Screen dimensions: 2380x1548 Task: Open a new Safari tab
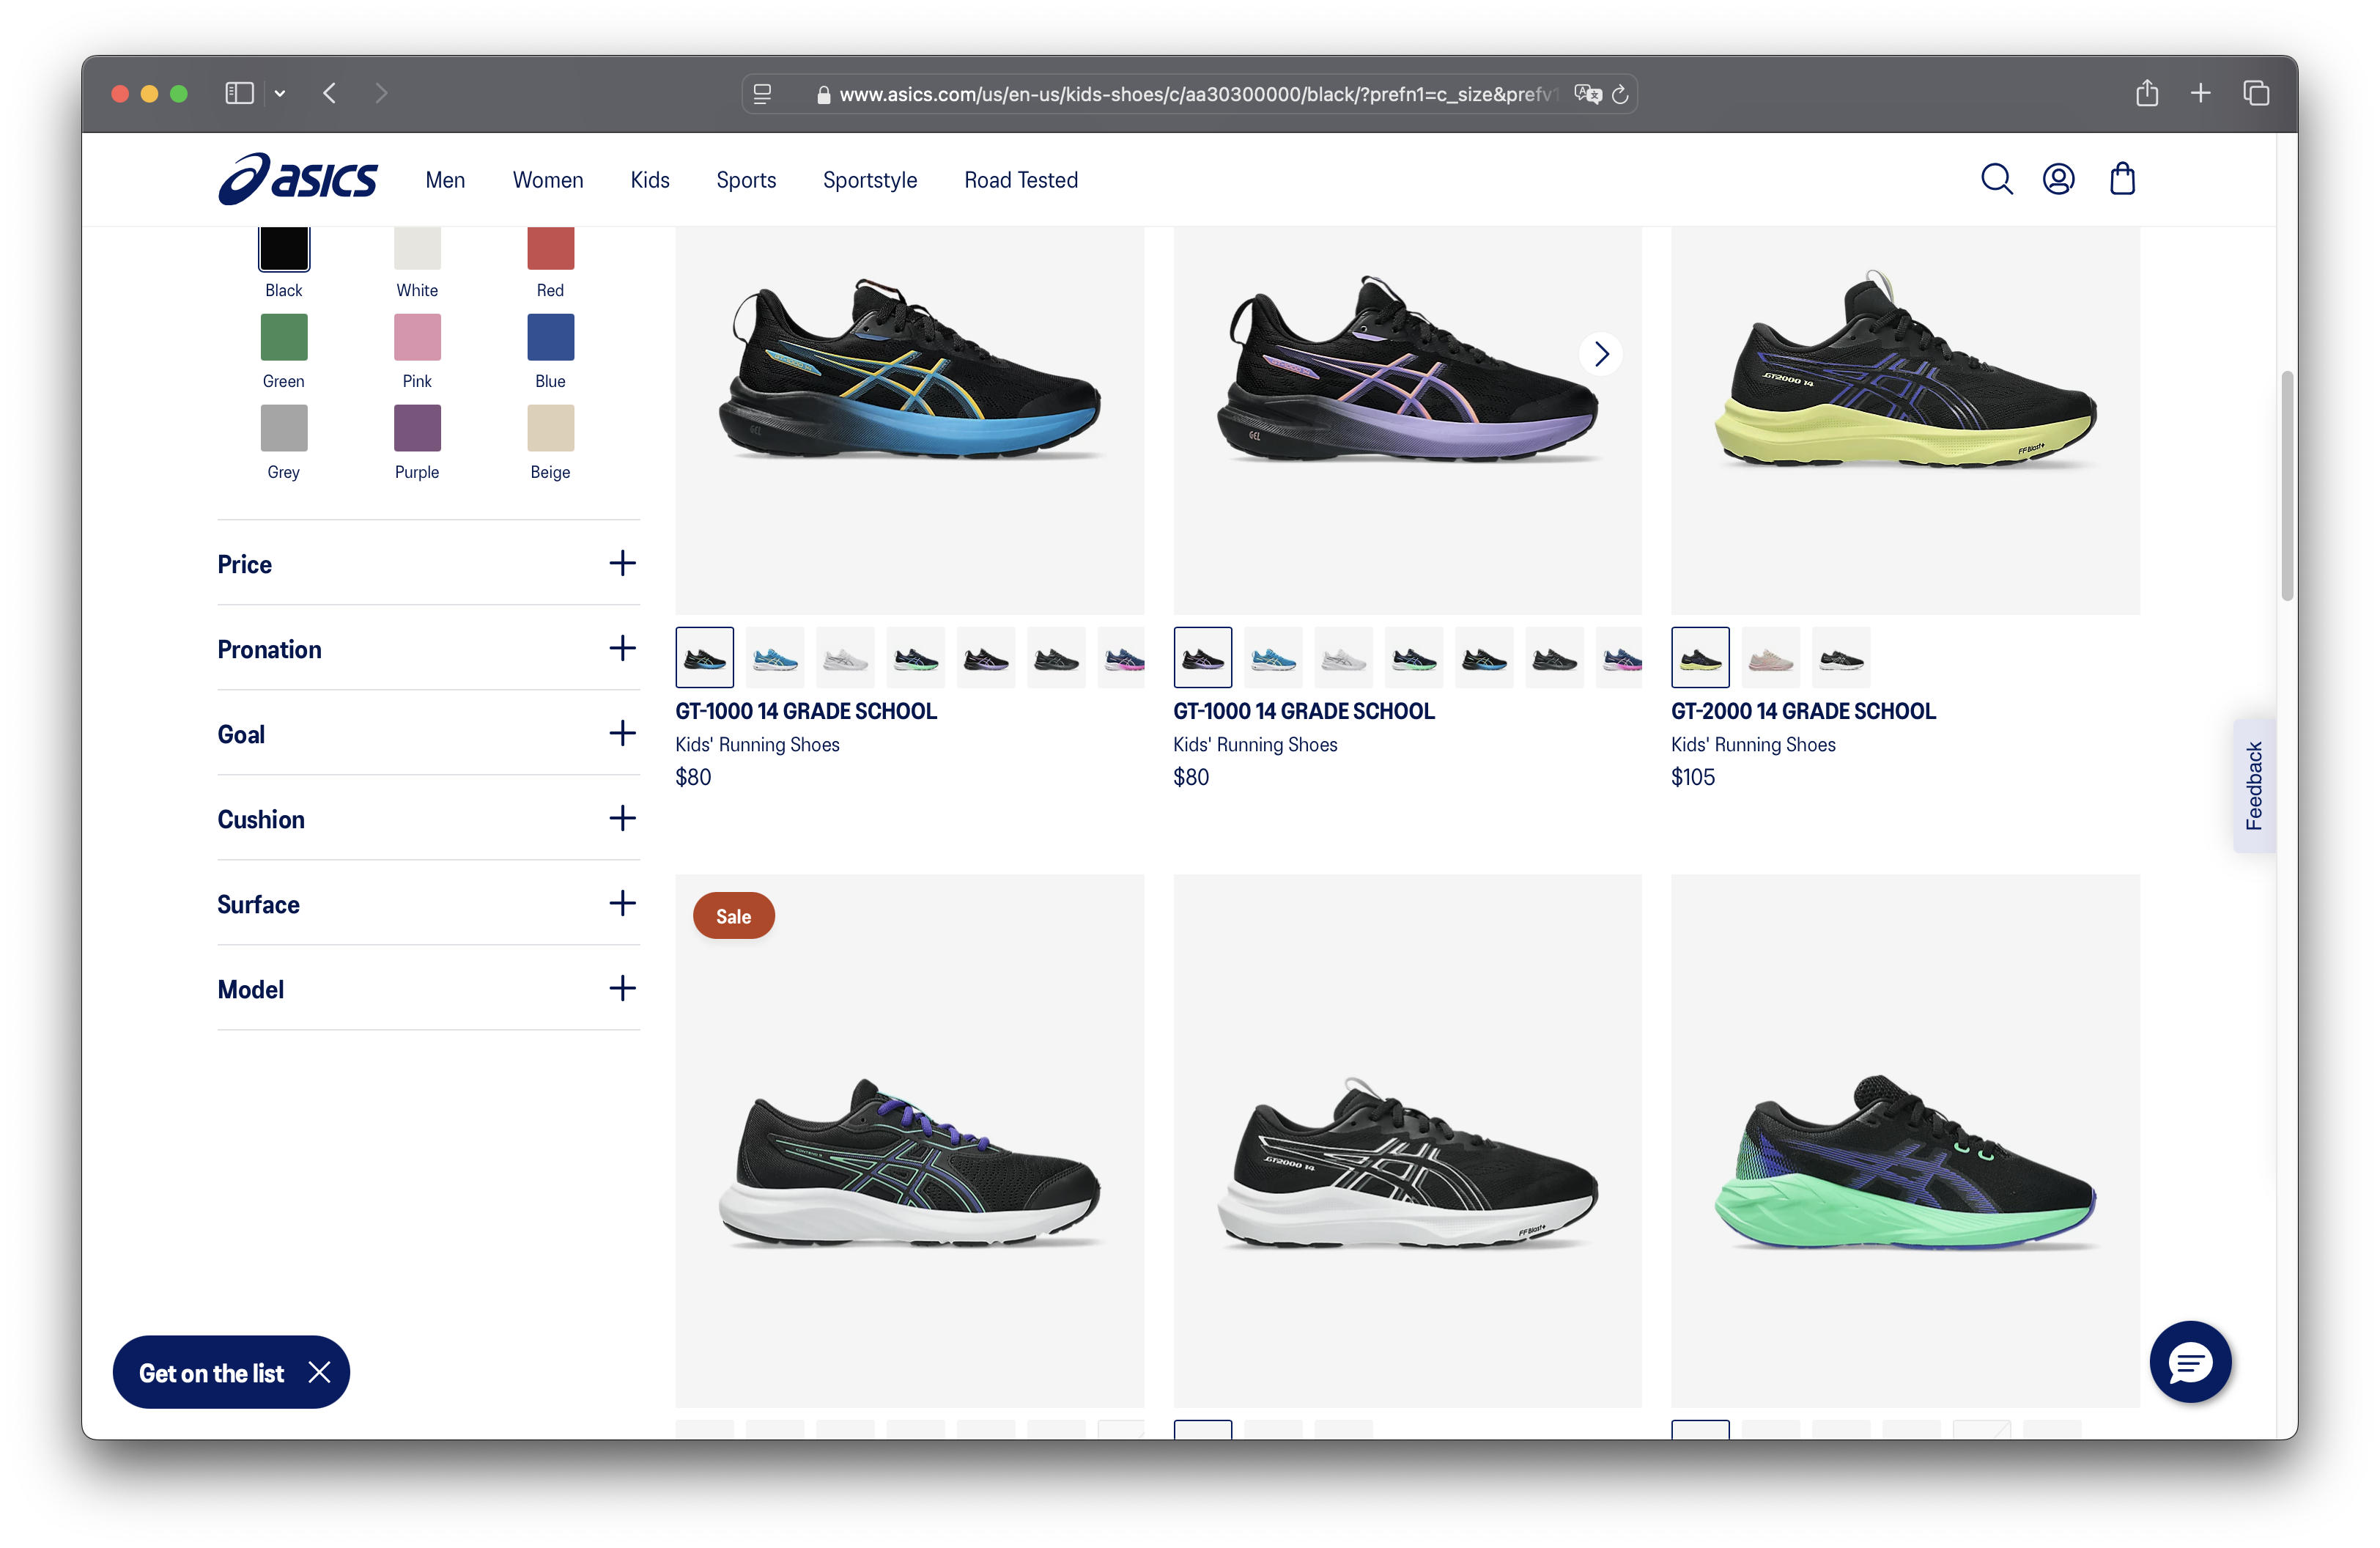click(x=2200, y=93)
